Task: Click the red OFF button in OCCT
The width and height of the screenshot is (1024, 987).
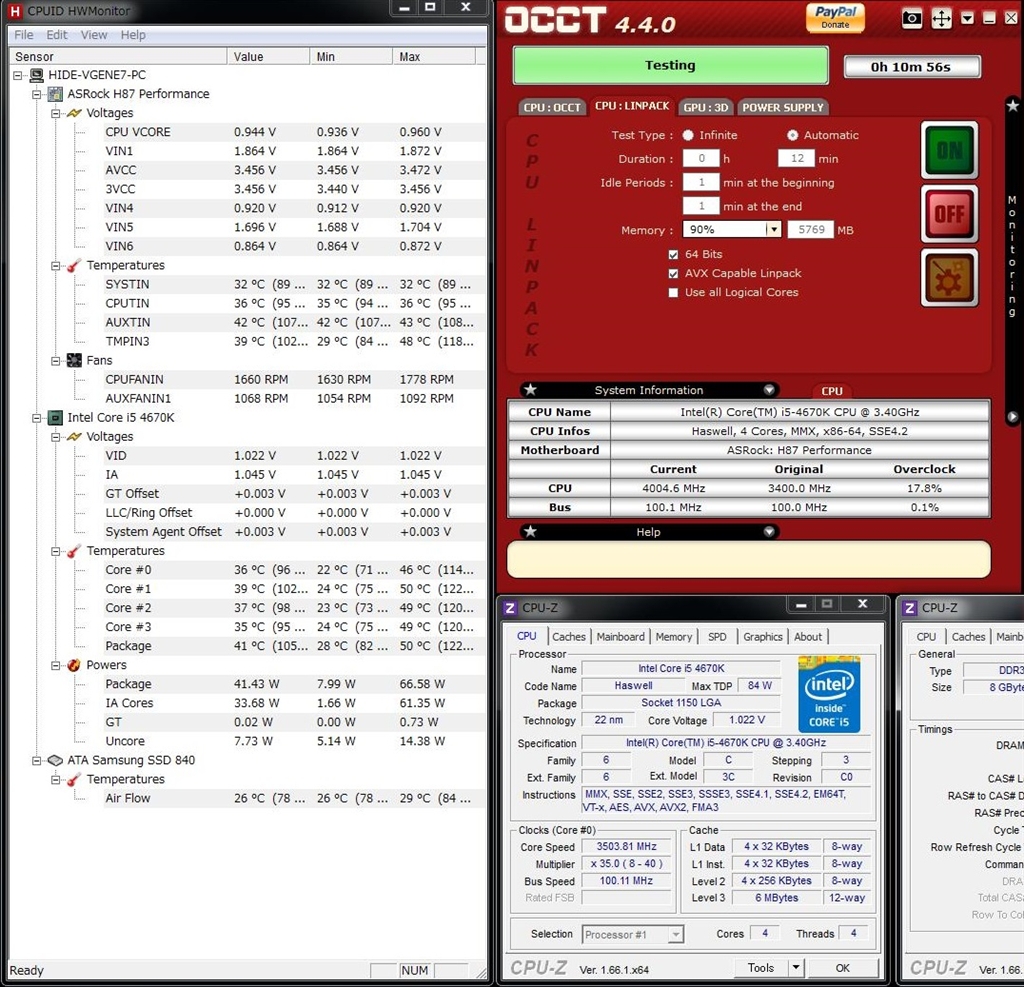Action: click(x=949, y=214)
